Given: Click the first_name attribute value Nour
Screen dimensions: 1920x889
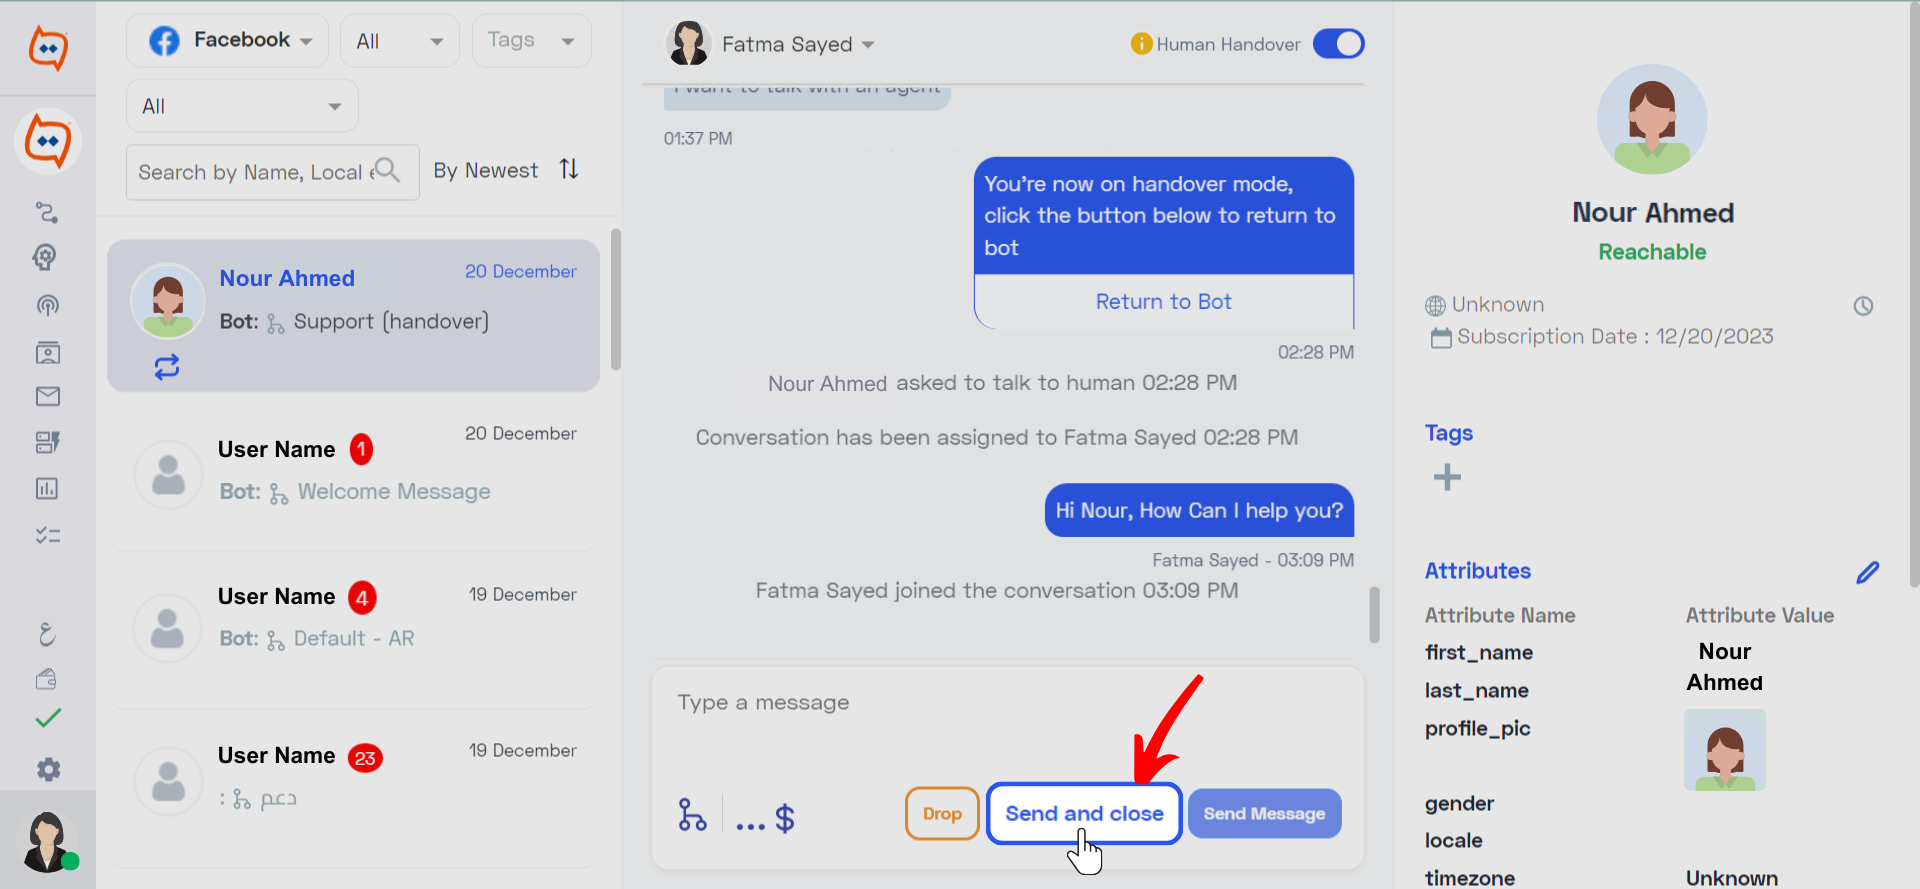Looking at the screenshot, I should pos(1725,652).
